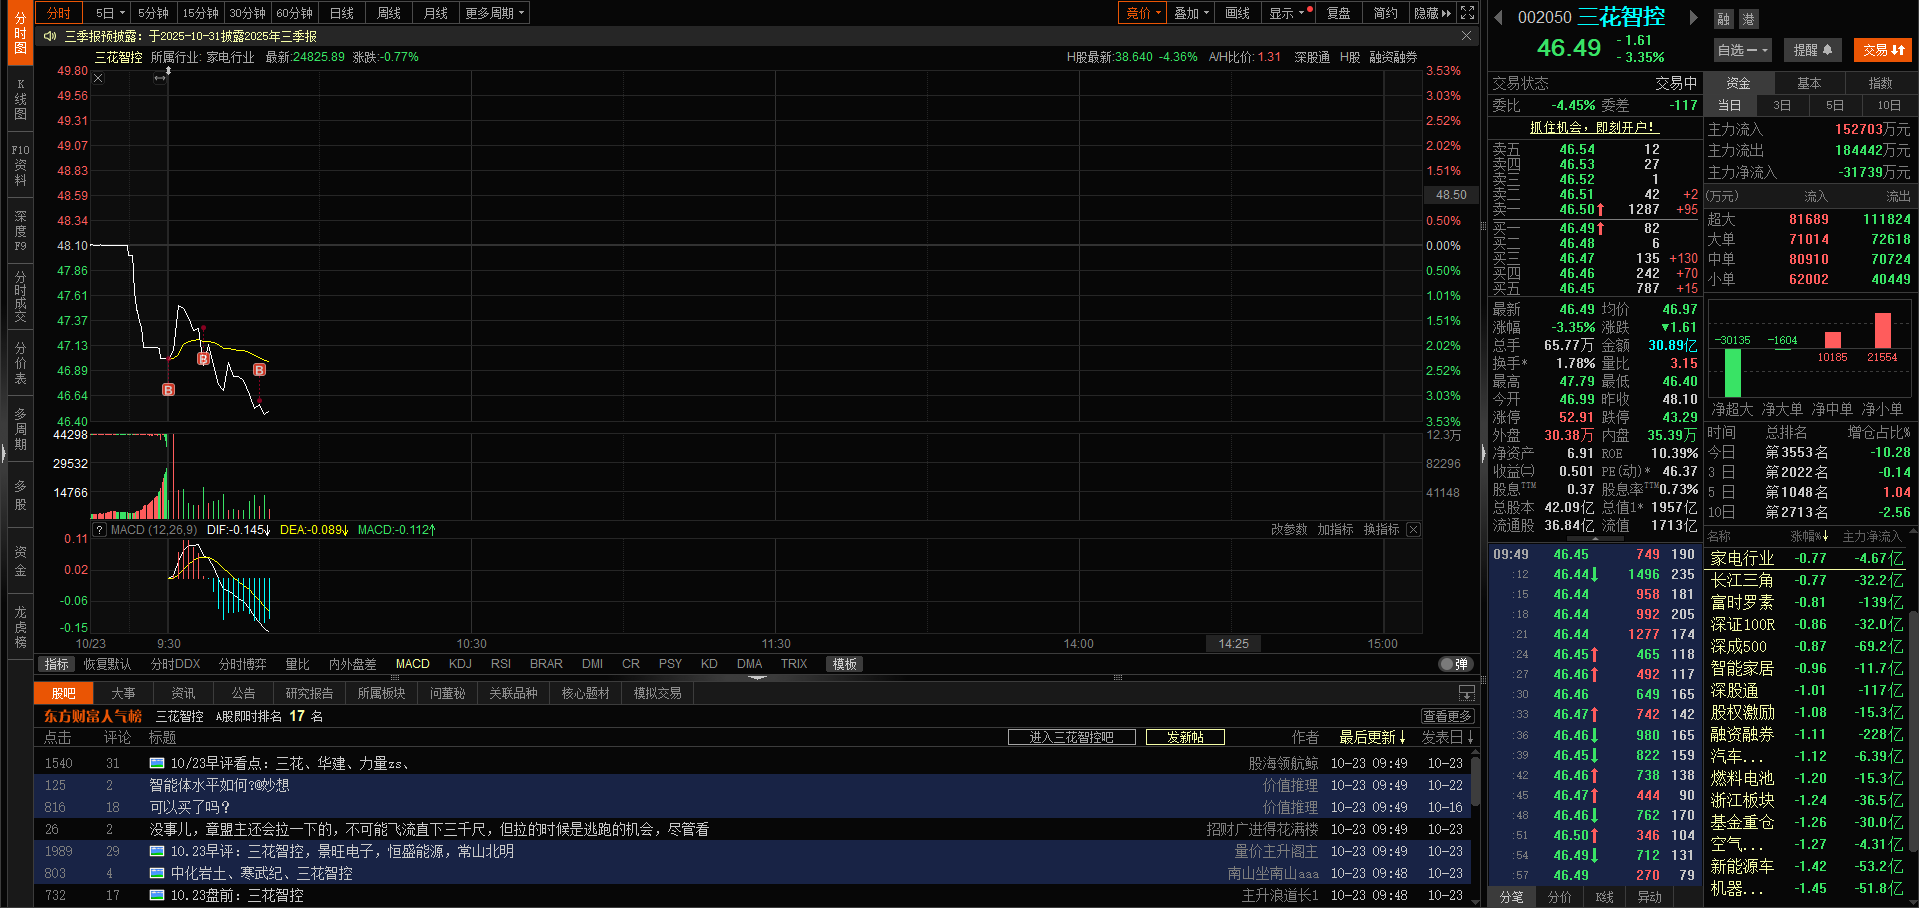Click 改参数 for MACD
The width and height of the screenshot is (1919, 908).
point(1289,530)
